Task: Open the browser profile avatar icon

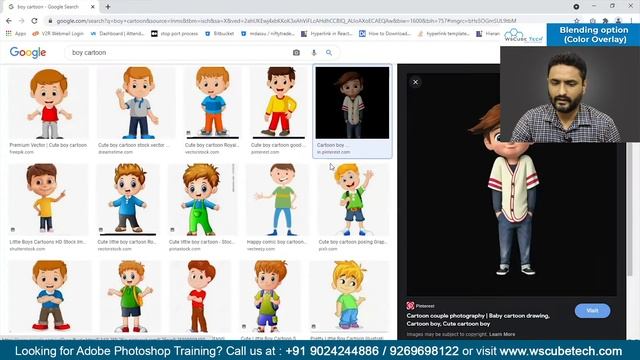Action: click(x=619, y=21)
